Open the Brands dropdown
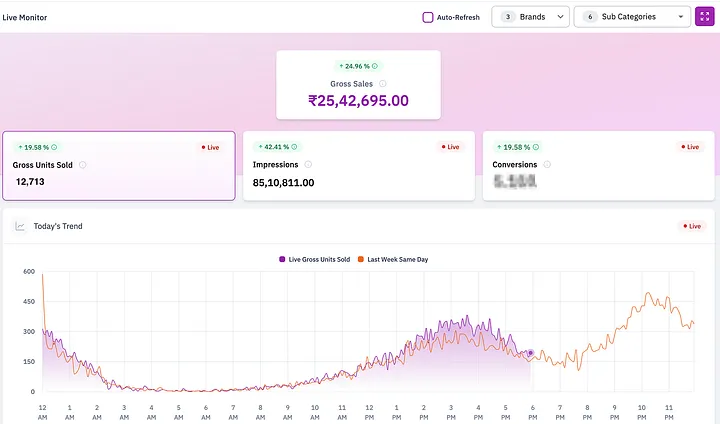 click(531, 17)
